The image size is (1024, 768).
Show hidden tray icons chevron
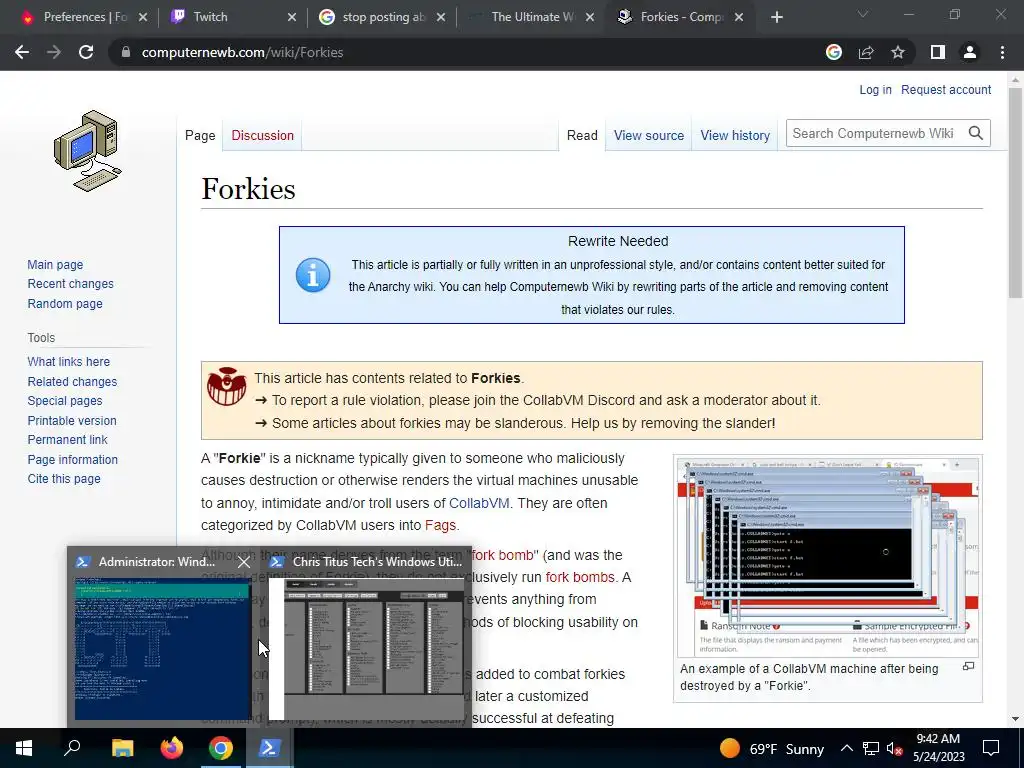pos(846,748)
